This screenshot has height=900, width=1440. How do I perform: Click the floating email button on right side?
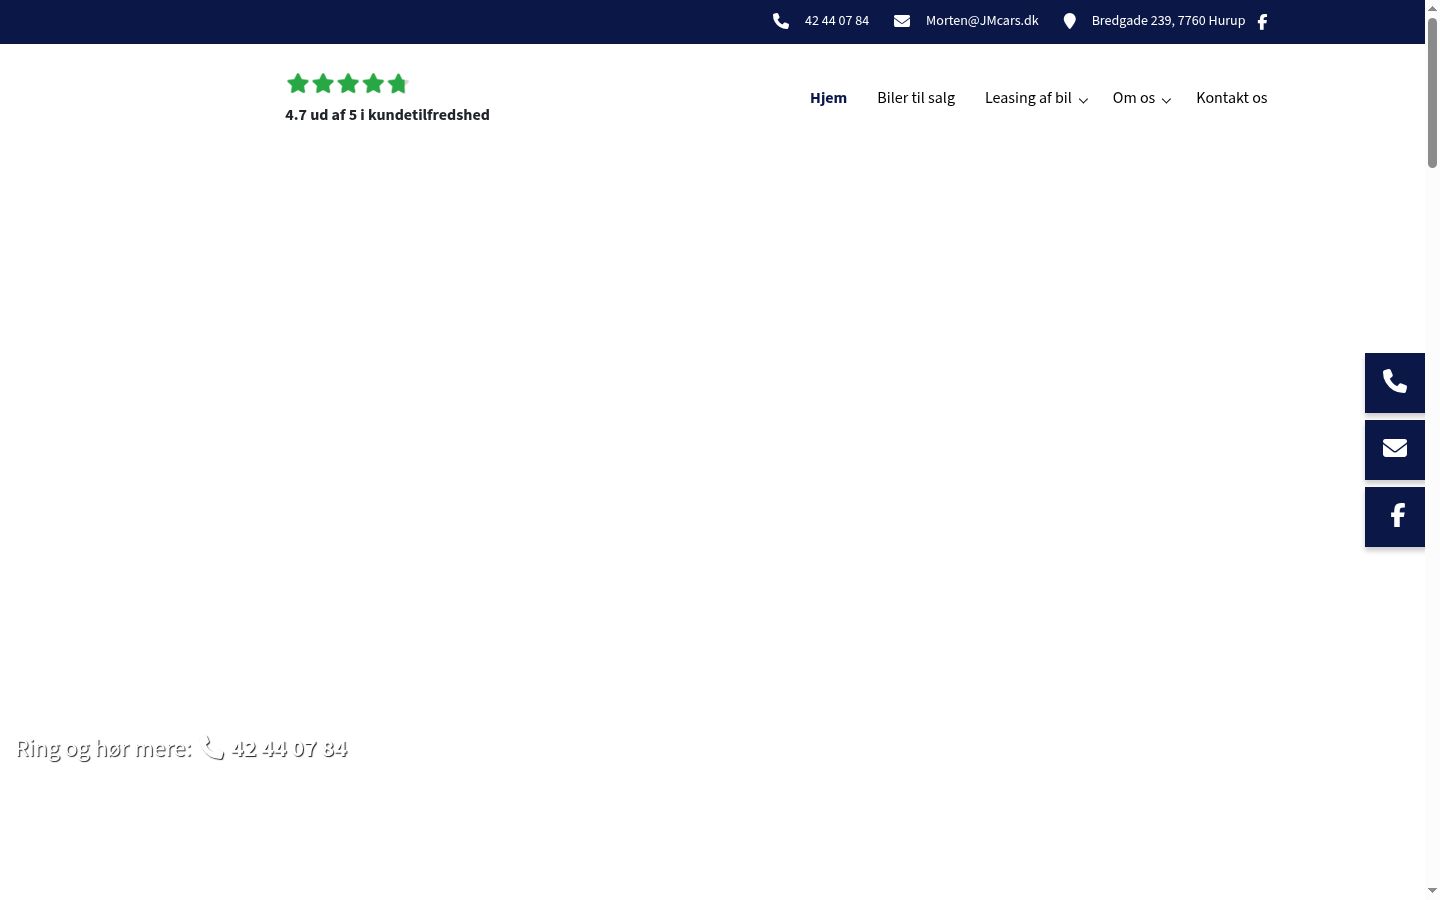(1395, 450)
